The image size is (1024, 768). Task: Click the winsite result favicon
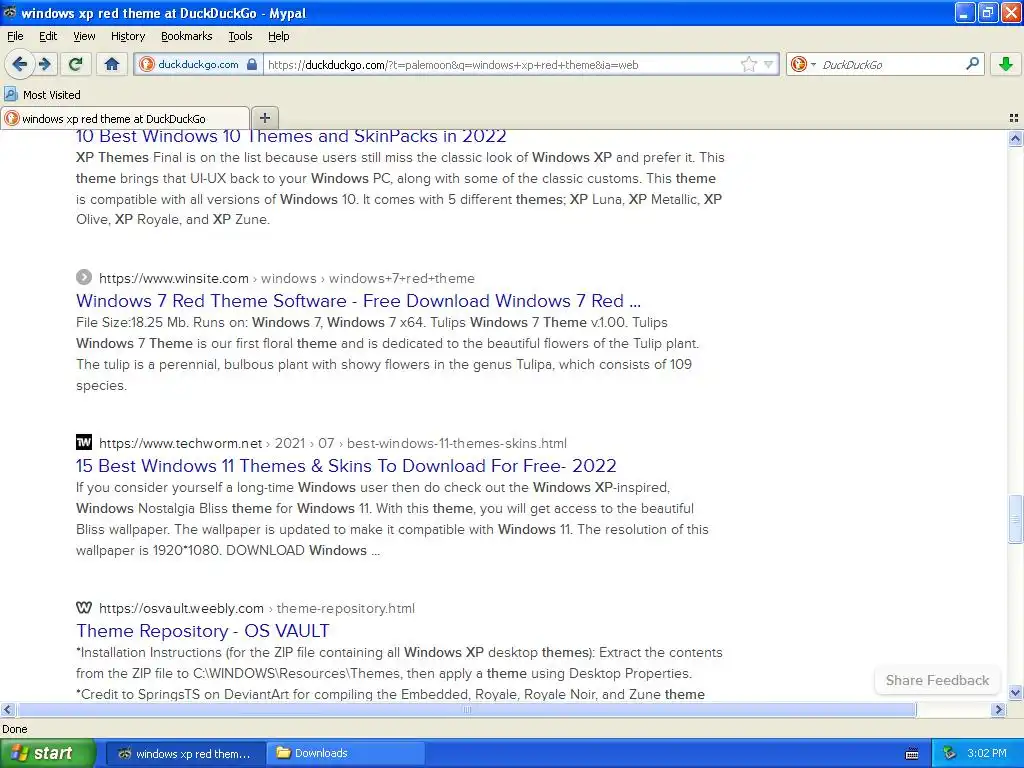click(x=84, y=278)
